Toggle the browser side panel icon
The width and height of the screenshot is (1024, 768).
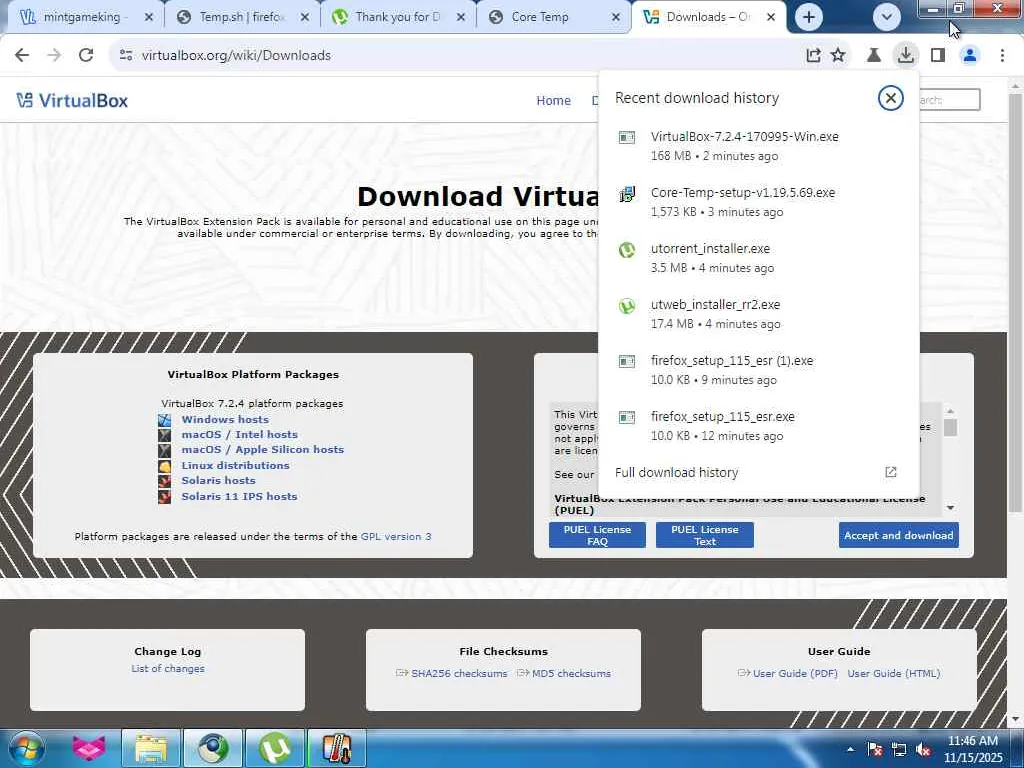pyautogui.click(x=938, y=56)
